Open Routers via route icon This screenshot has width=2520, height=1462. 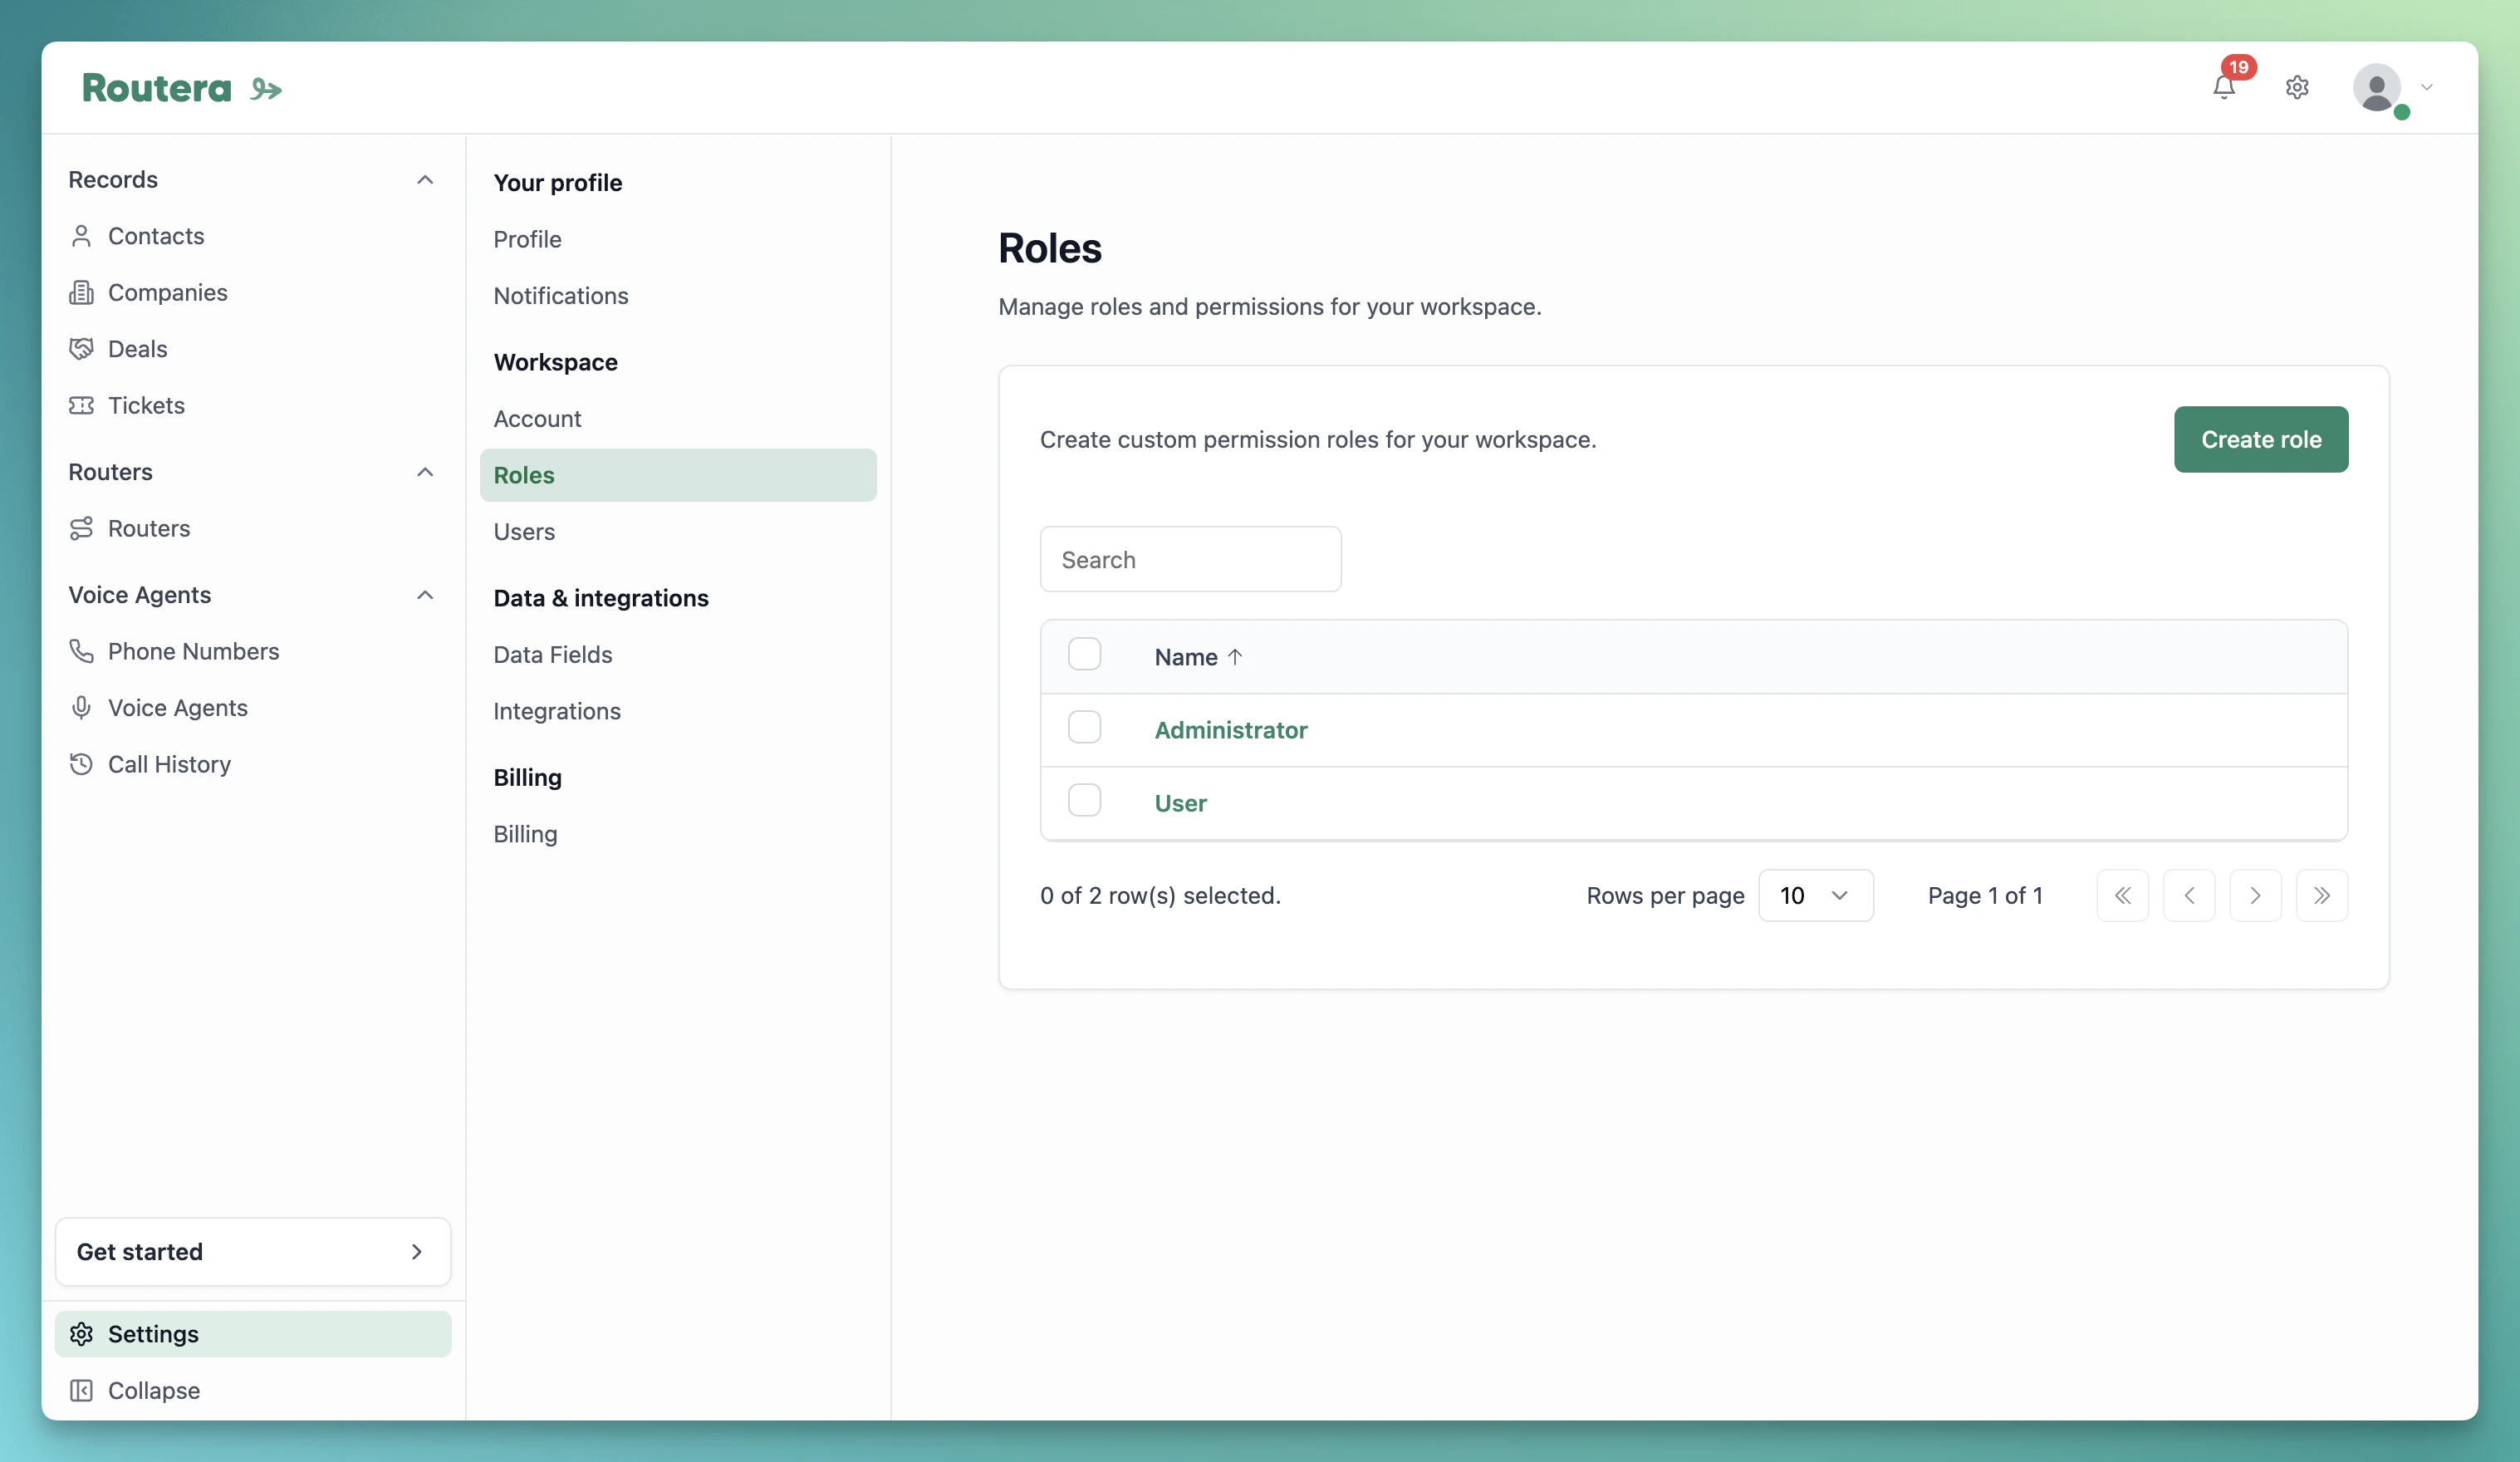(81, 528)
